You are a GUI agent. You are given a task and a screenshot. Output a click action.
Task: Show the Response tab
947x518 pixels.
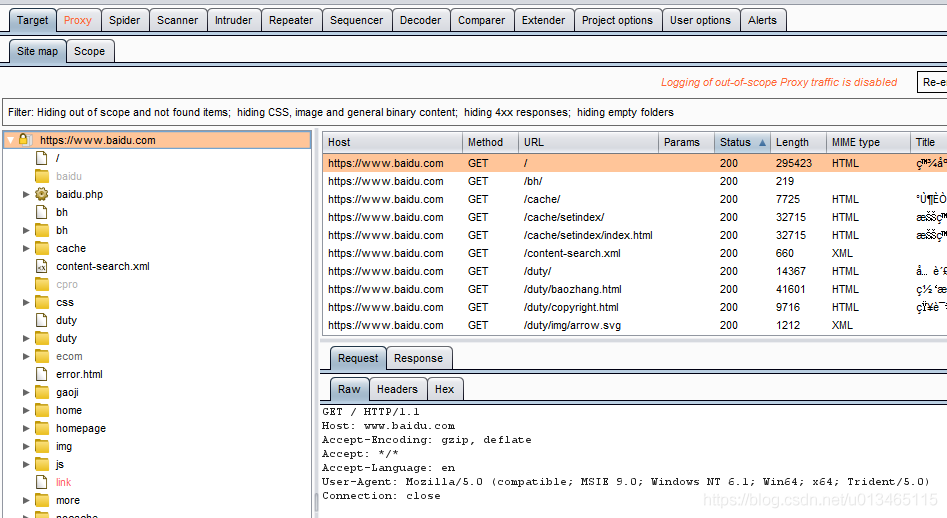[x=419, y=358]
